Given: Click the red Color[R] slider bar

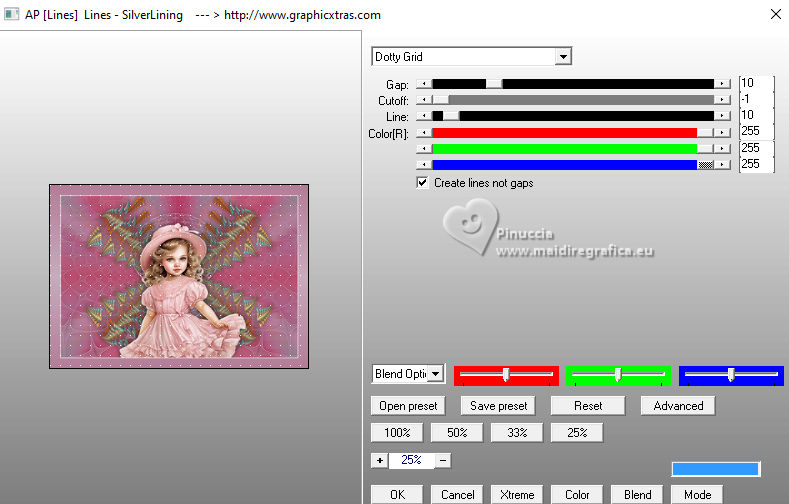Looking at the screenshot, I should click(573, 133).
